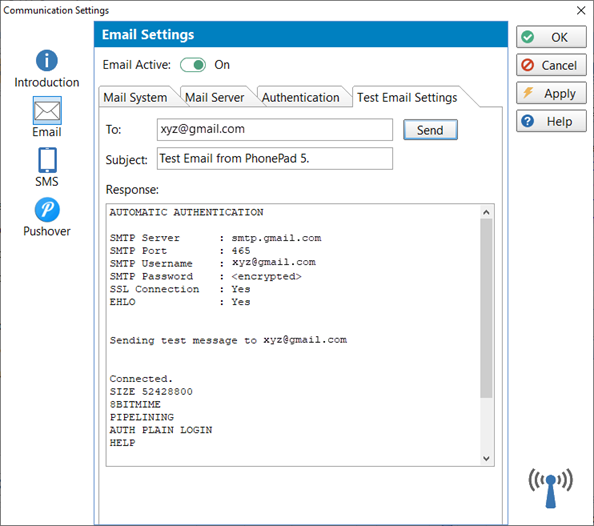Switch to the Mail Server tab

point(214,98)
